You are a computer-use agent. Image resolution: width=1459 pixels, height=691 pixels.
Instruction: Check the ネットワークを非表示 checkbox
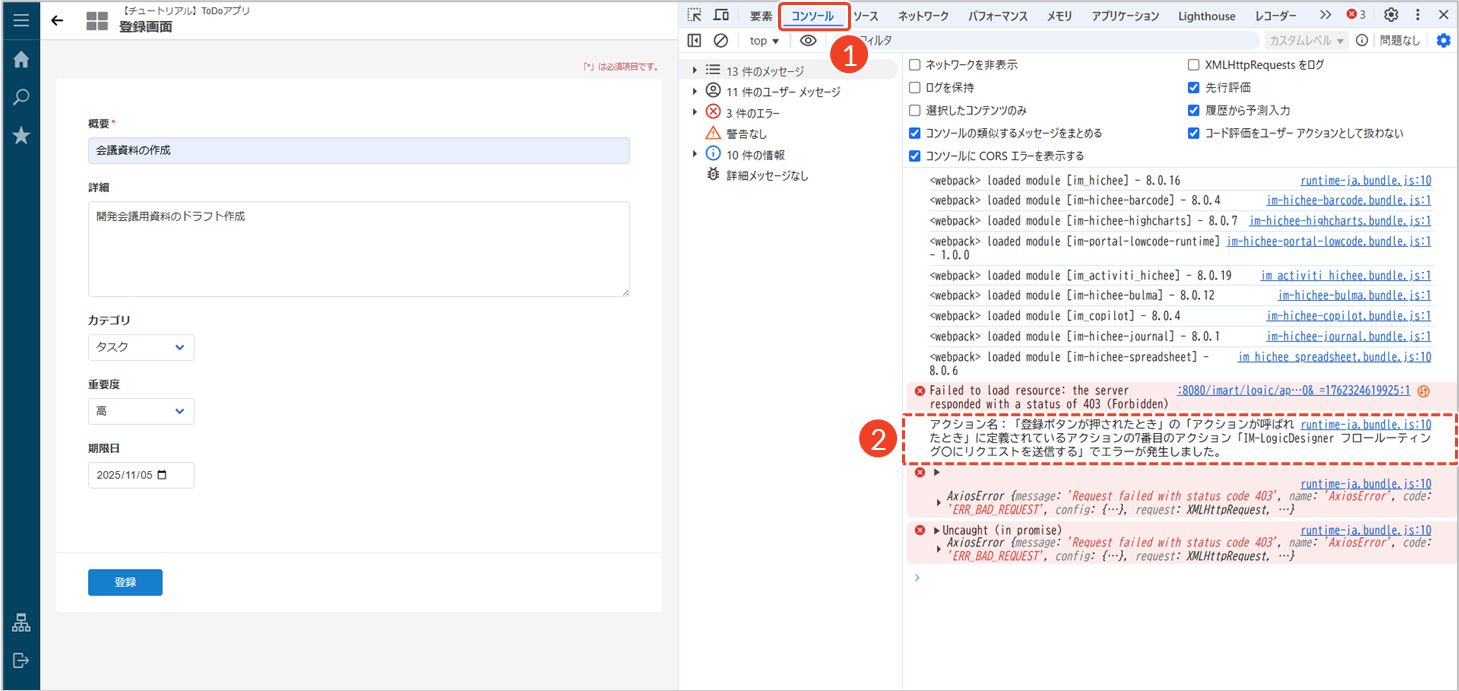coord(915,64)
